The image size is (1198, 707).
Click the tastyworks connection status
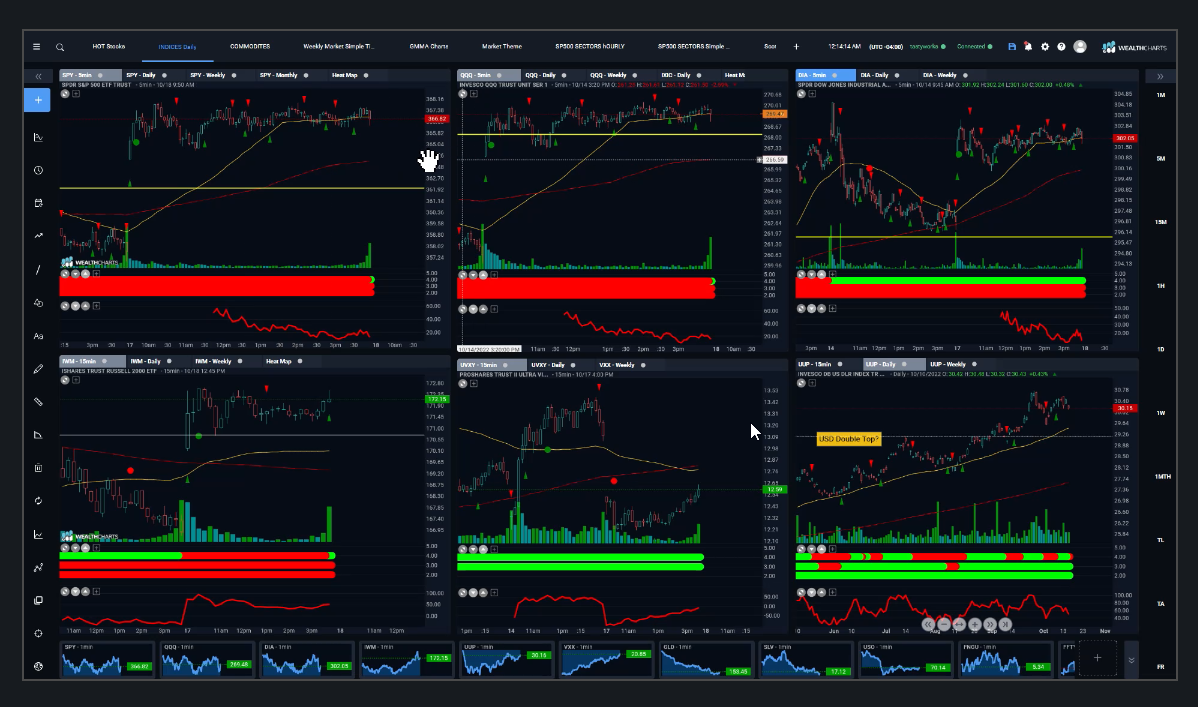[928, 47]
